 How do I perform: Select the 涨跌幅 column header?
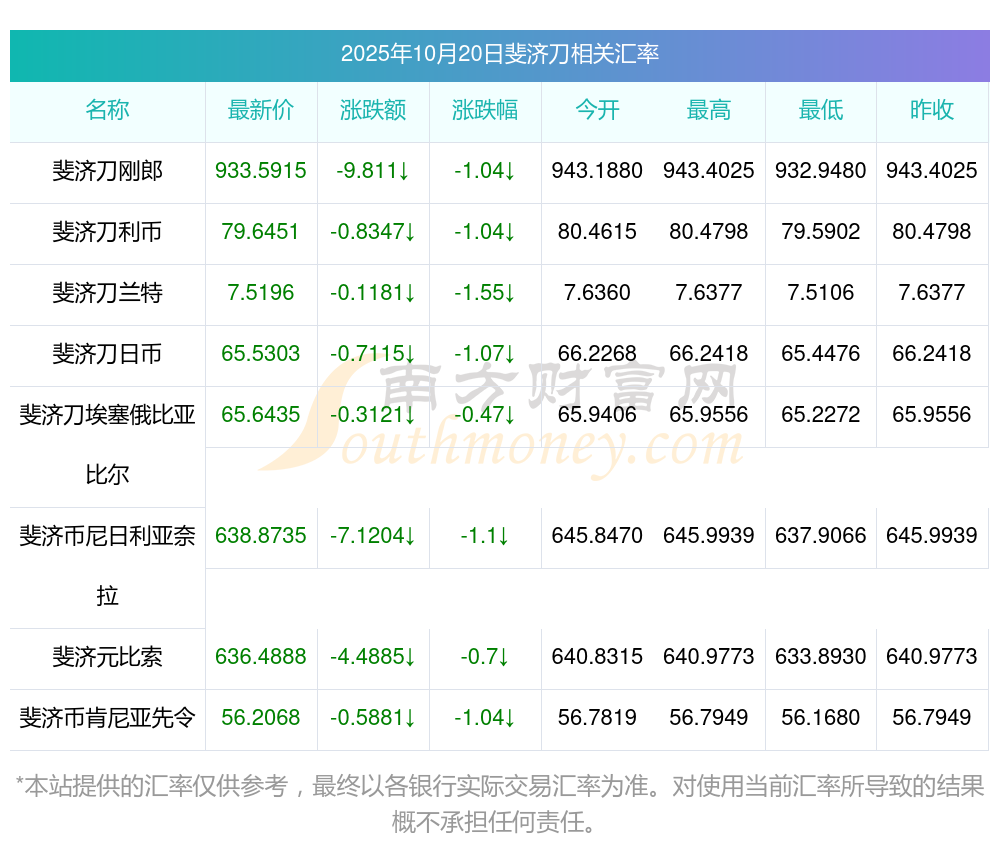point(485,110)
